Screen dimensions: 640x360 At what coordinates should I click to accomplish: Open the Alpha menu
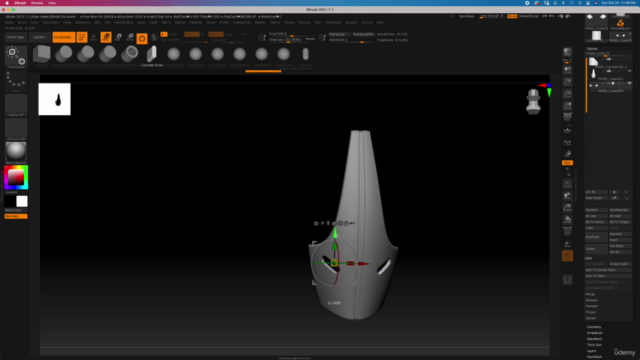tap(9, 22)
